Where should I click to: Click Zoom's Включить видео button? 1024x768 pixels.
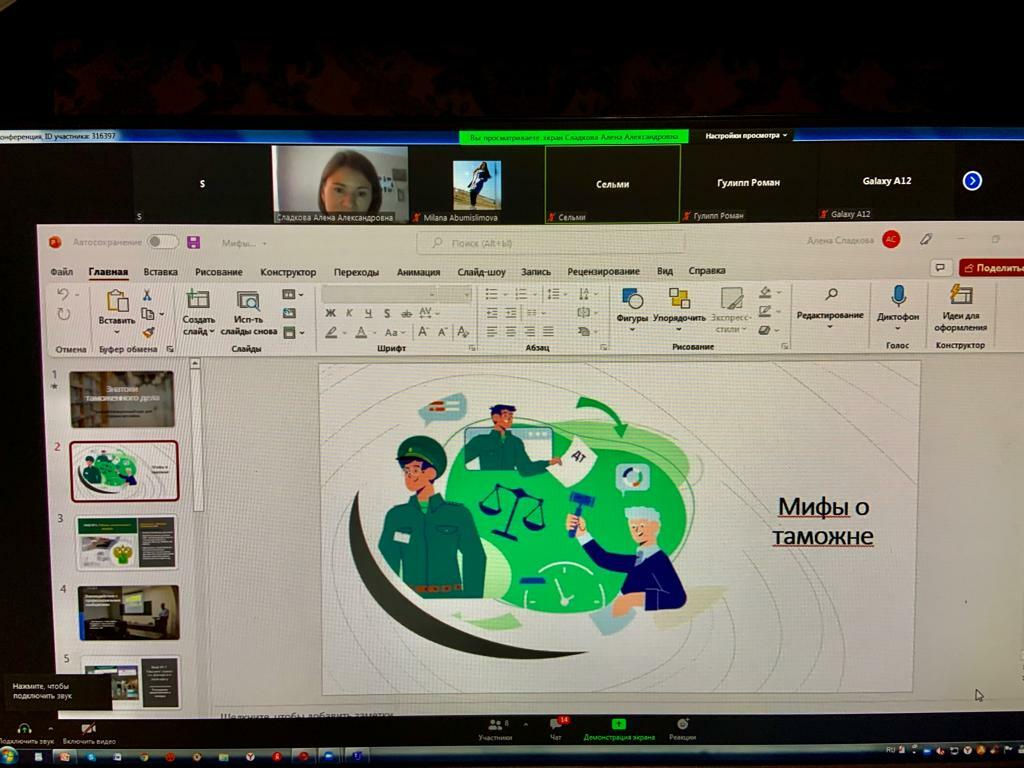[x=89, y=733]
